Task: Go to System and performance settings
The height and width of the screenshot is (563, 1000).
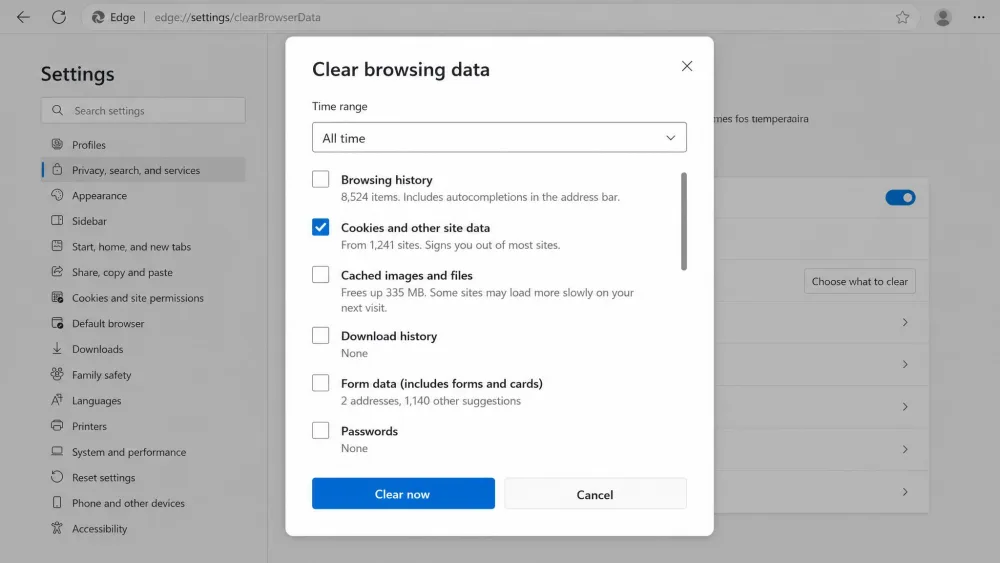Action: [143, 451]
